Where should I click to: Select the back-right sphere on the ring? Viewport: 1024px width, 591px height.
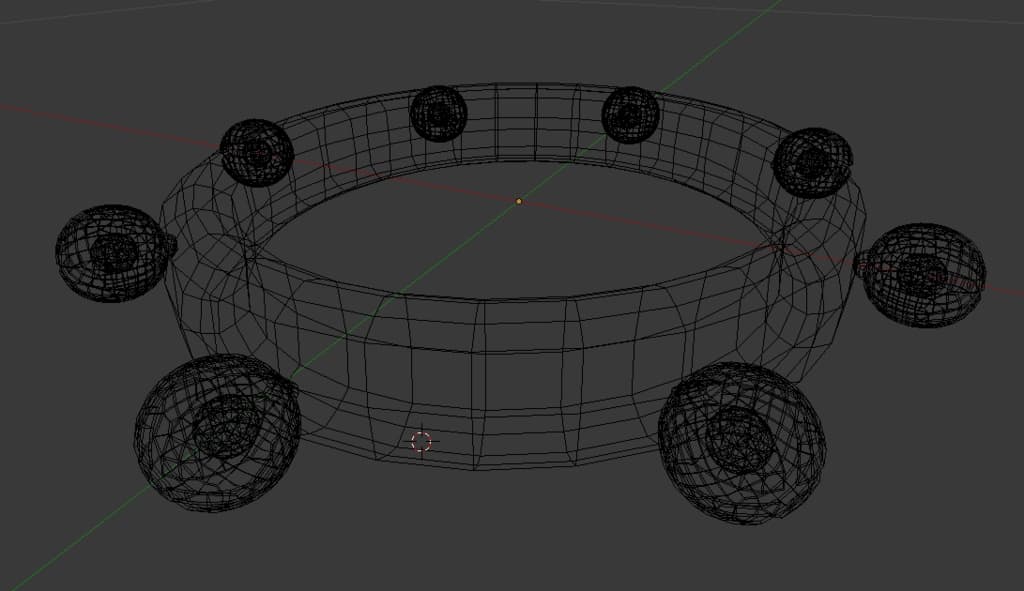coord(812,162)
